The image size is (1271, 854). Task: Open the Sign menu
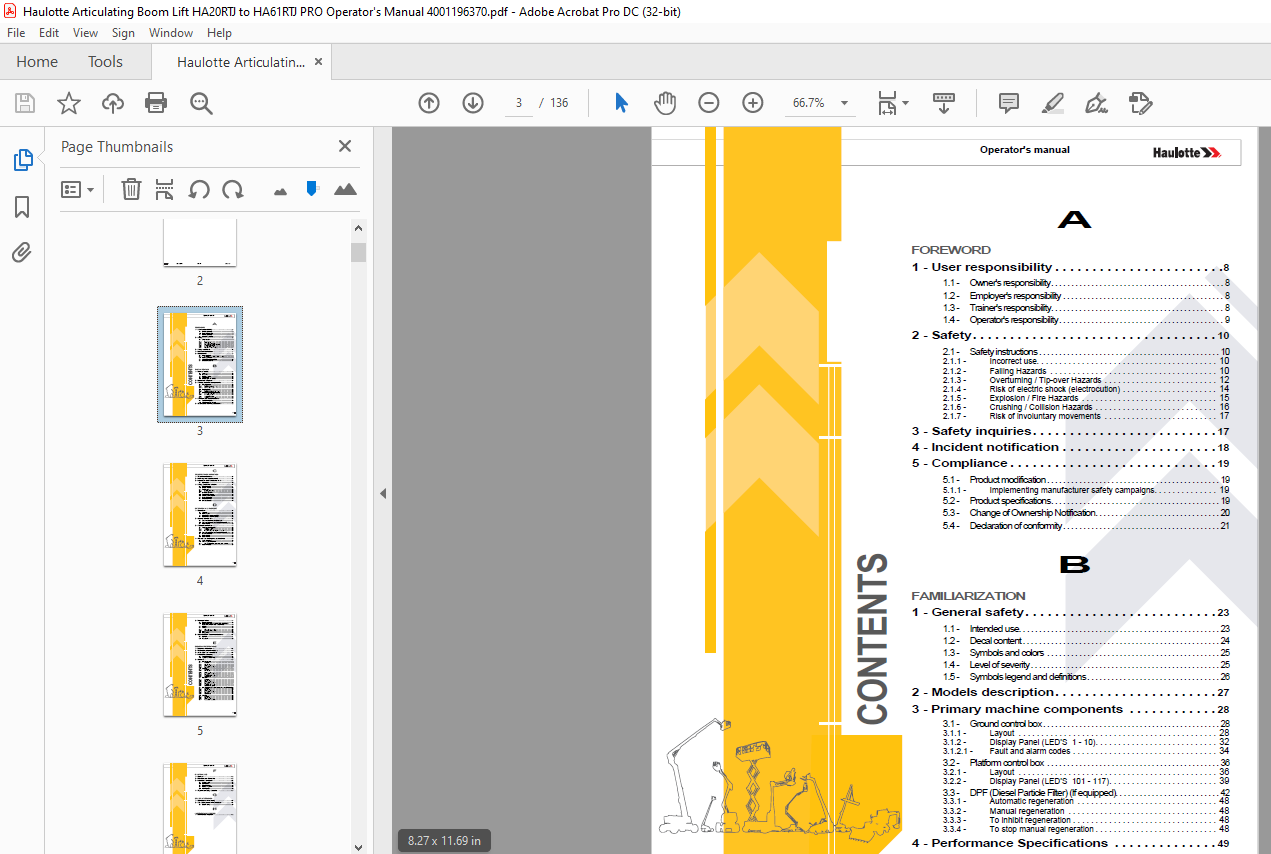123,33
